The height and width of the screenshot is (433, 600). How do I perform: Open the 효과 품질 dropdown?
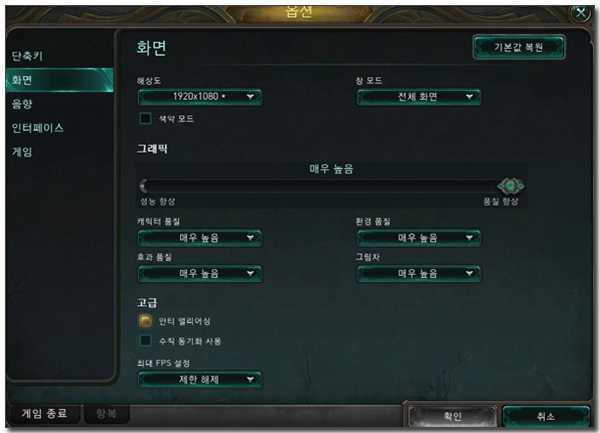point(200,273)
